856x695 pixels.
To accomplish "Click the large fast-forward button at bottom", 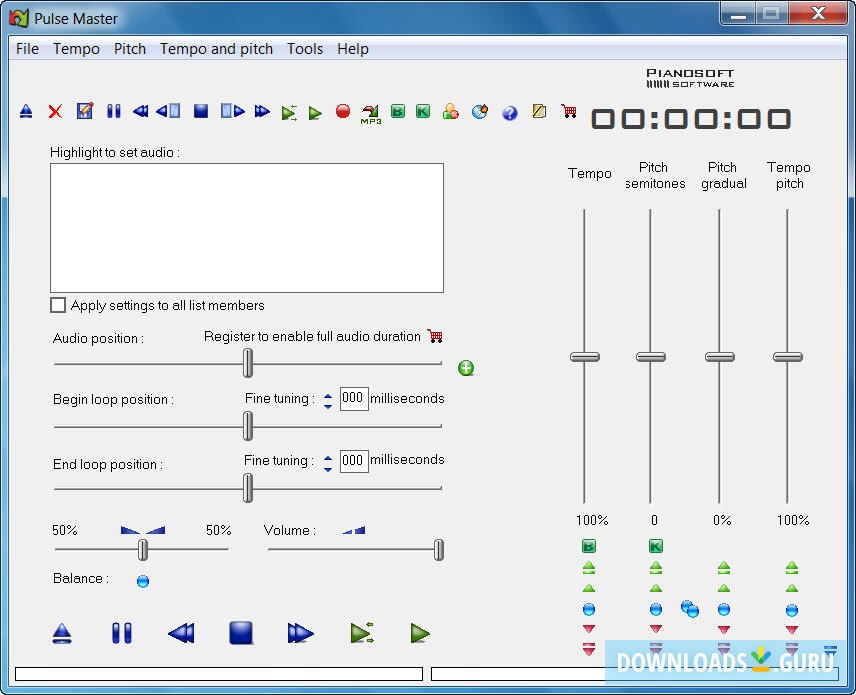I will (300, 633).
